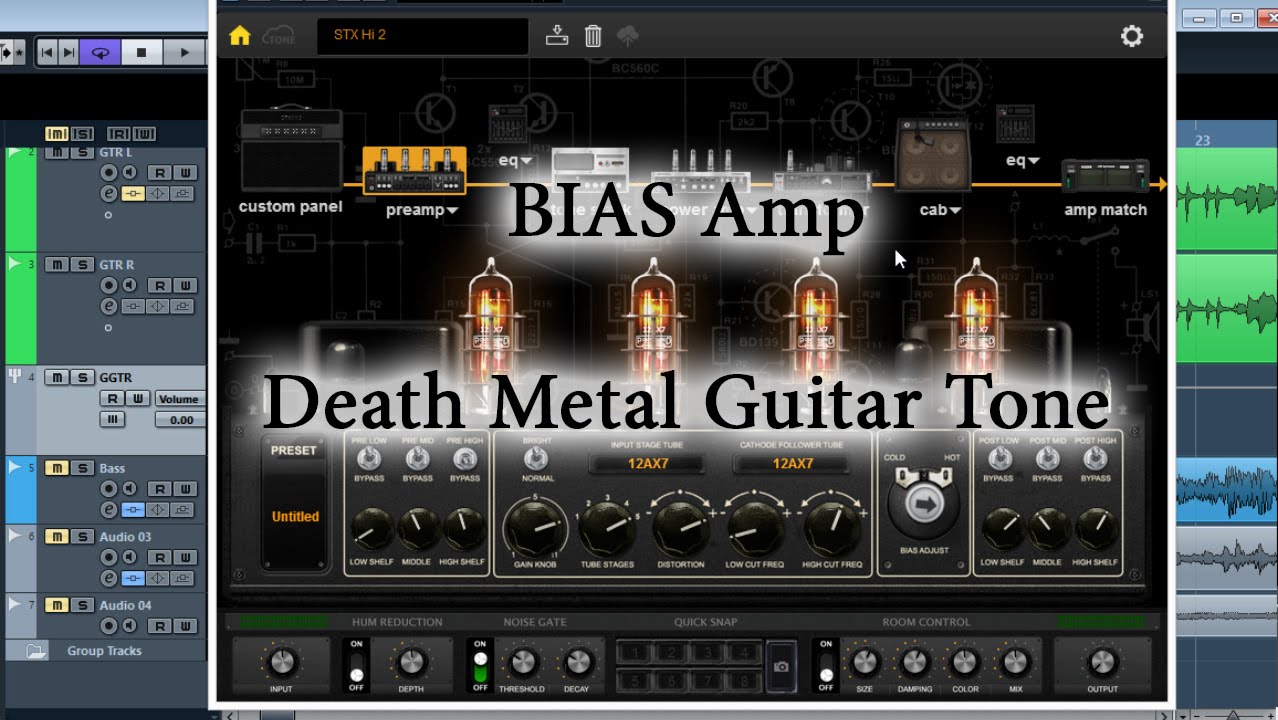Toggle the PRE HIGH bypass switch
The image size is (1278, 720).
[x=464, y=459]
